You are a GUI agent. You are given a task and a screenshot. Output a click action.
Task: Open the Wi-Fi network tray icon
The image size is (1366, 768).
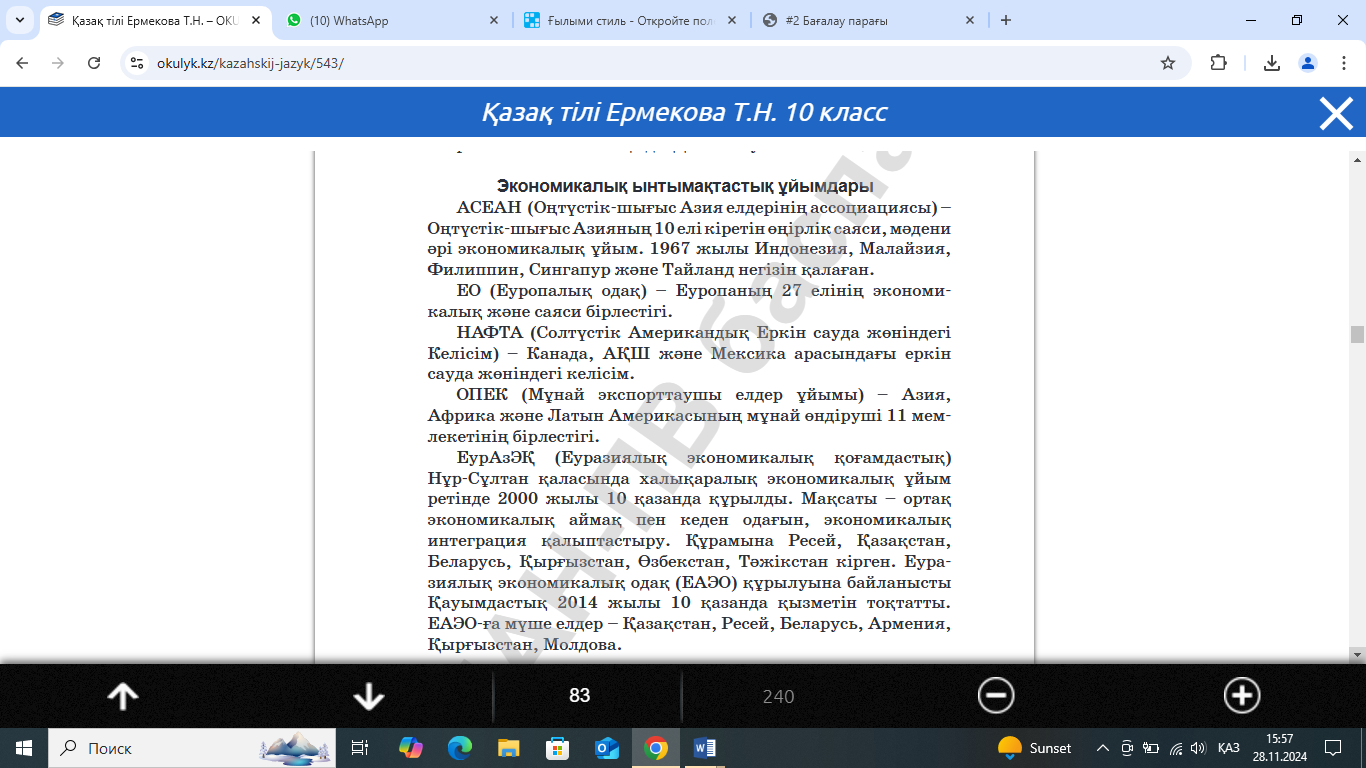coord(1176,748)
